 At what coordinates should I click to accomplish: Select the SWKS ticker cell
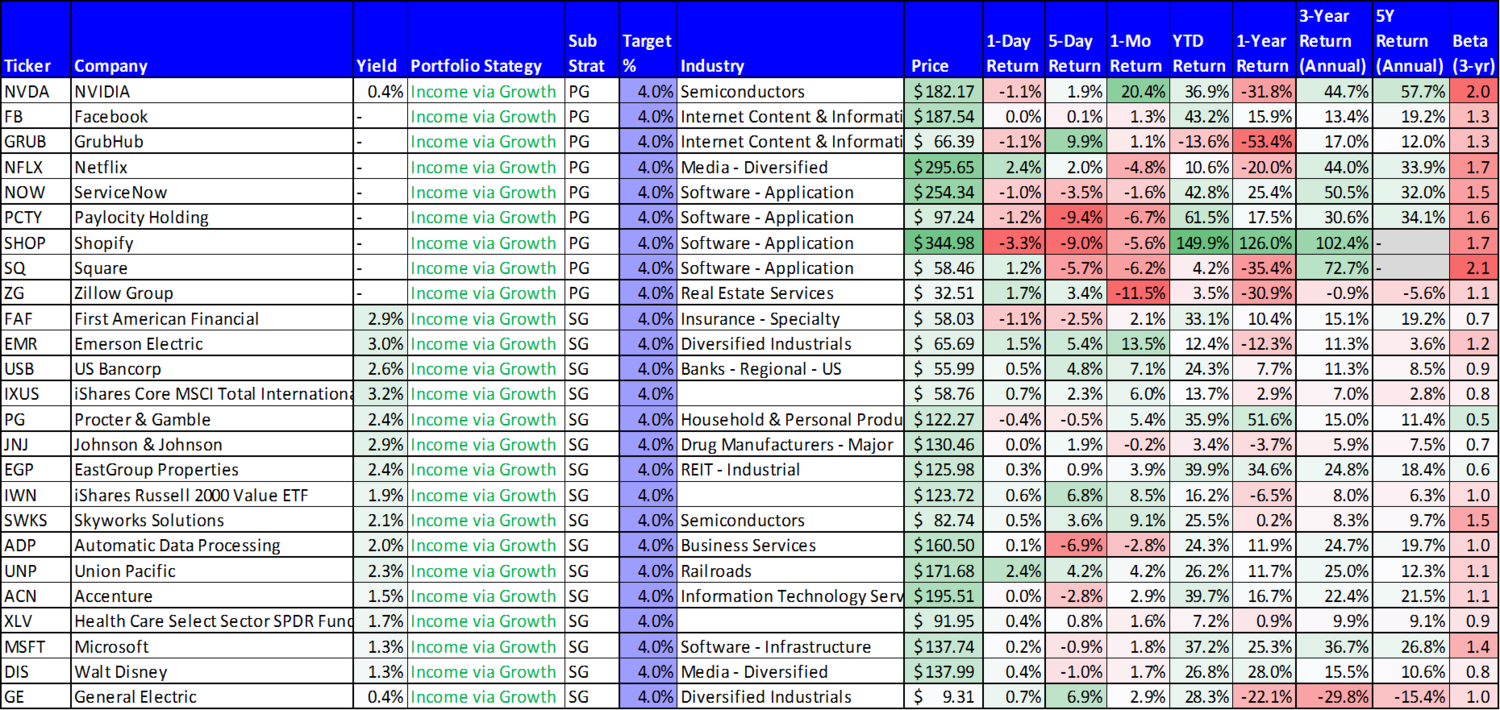(36, 520)
